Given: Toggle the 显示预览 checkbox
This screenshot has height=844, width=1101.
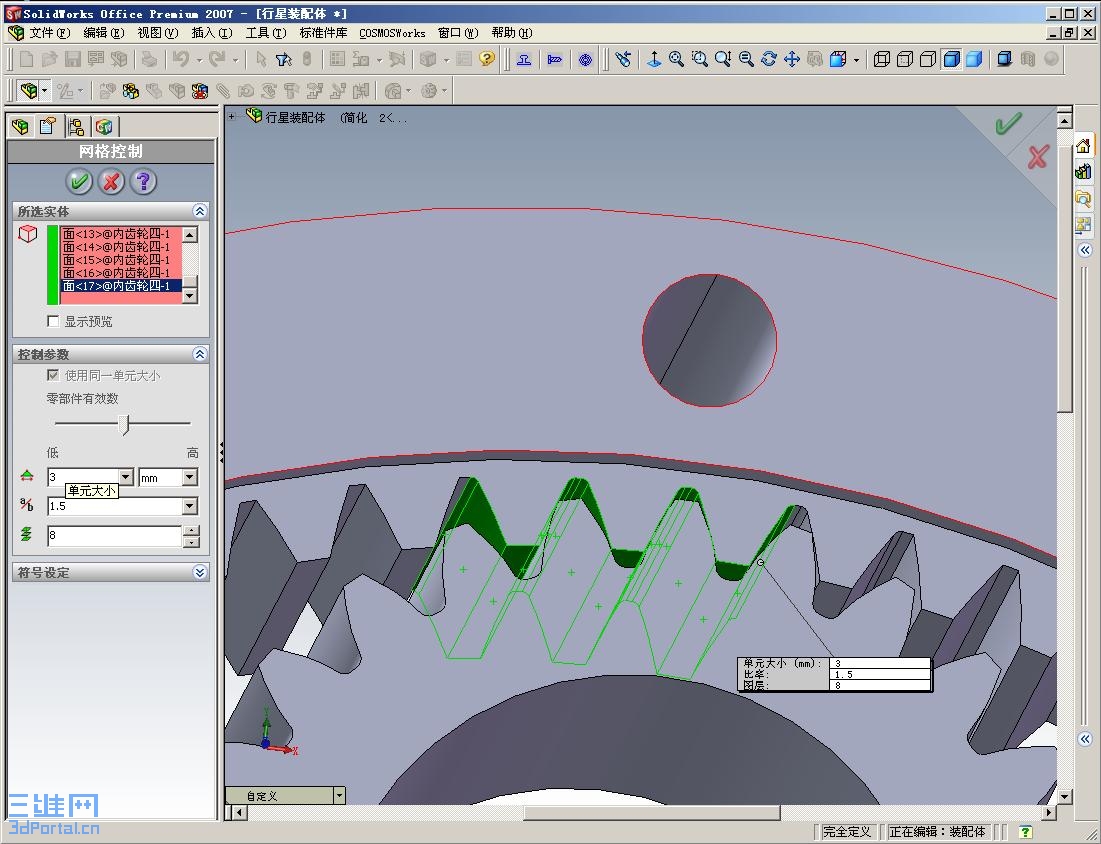Looking at the screenshot, I should (53, 321).
